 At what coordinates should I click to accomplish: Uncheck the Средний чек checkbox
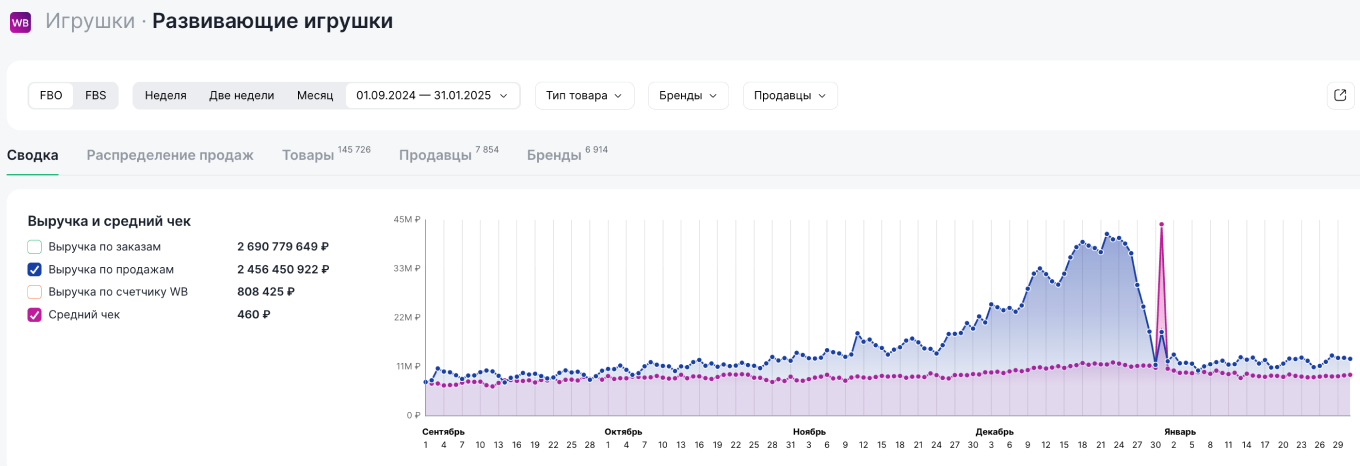(35, 315)
